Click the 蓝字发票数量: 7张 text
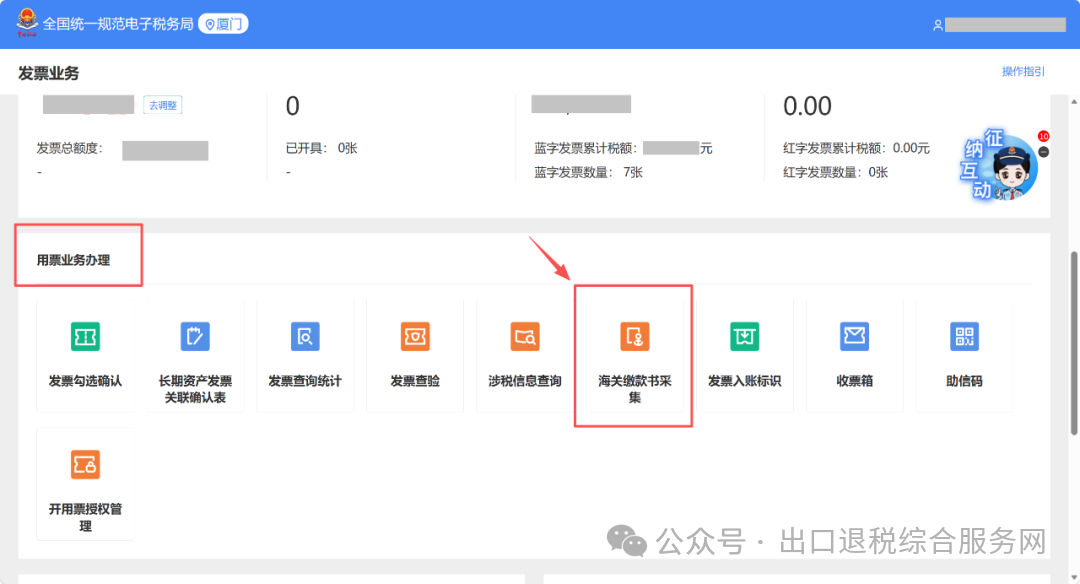 (x=588, y=172)
